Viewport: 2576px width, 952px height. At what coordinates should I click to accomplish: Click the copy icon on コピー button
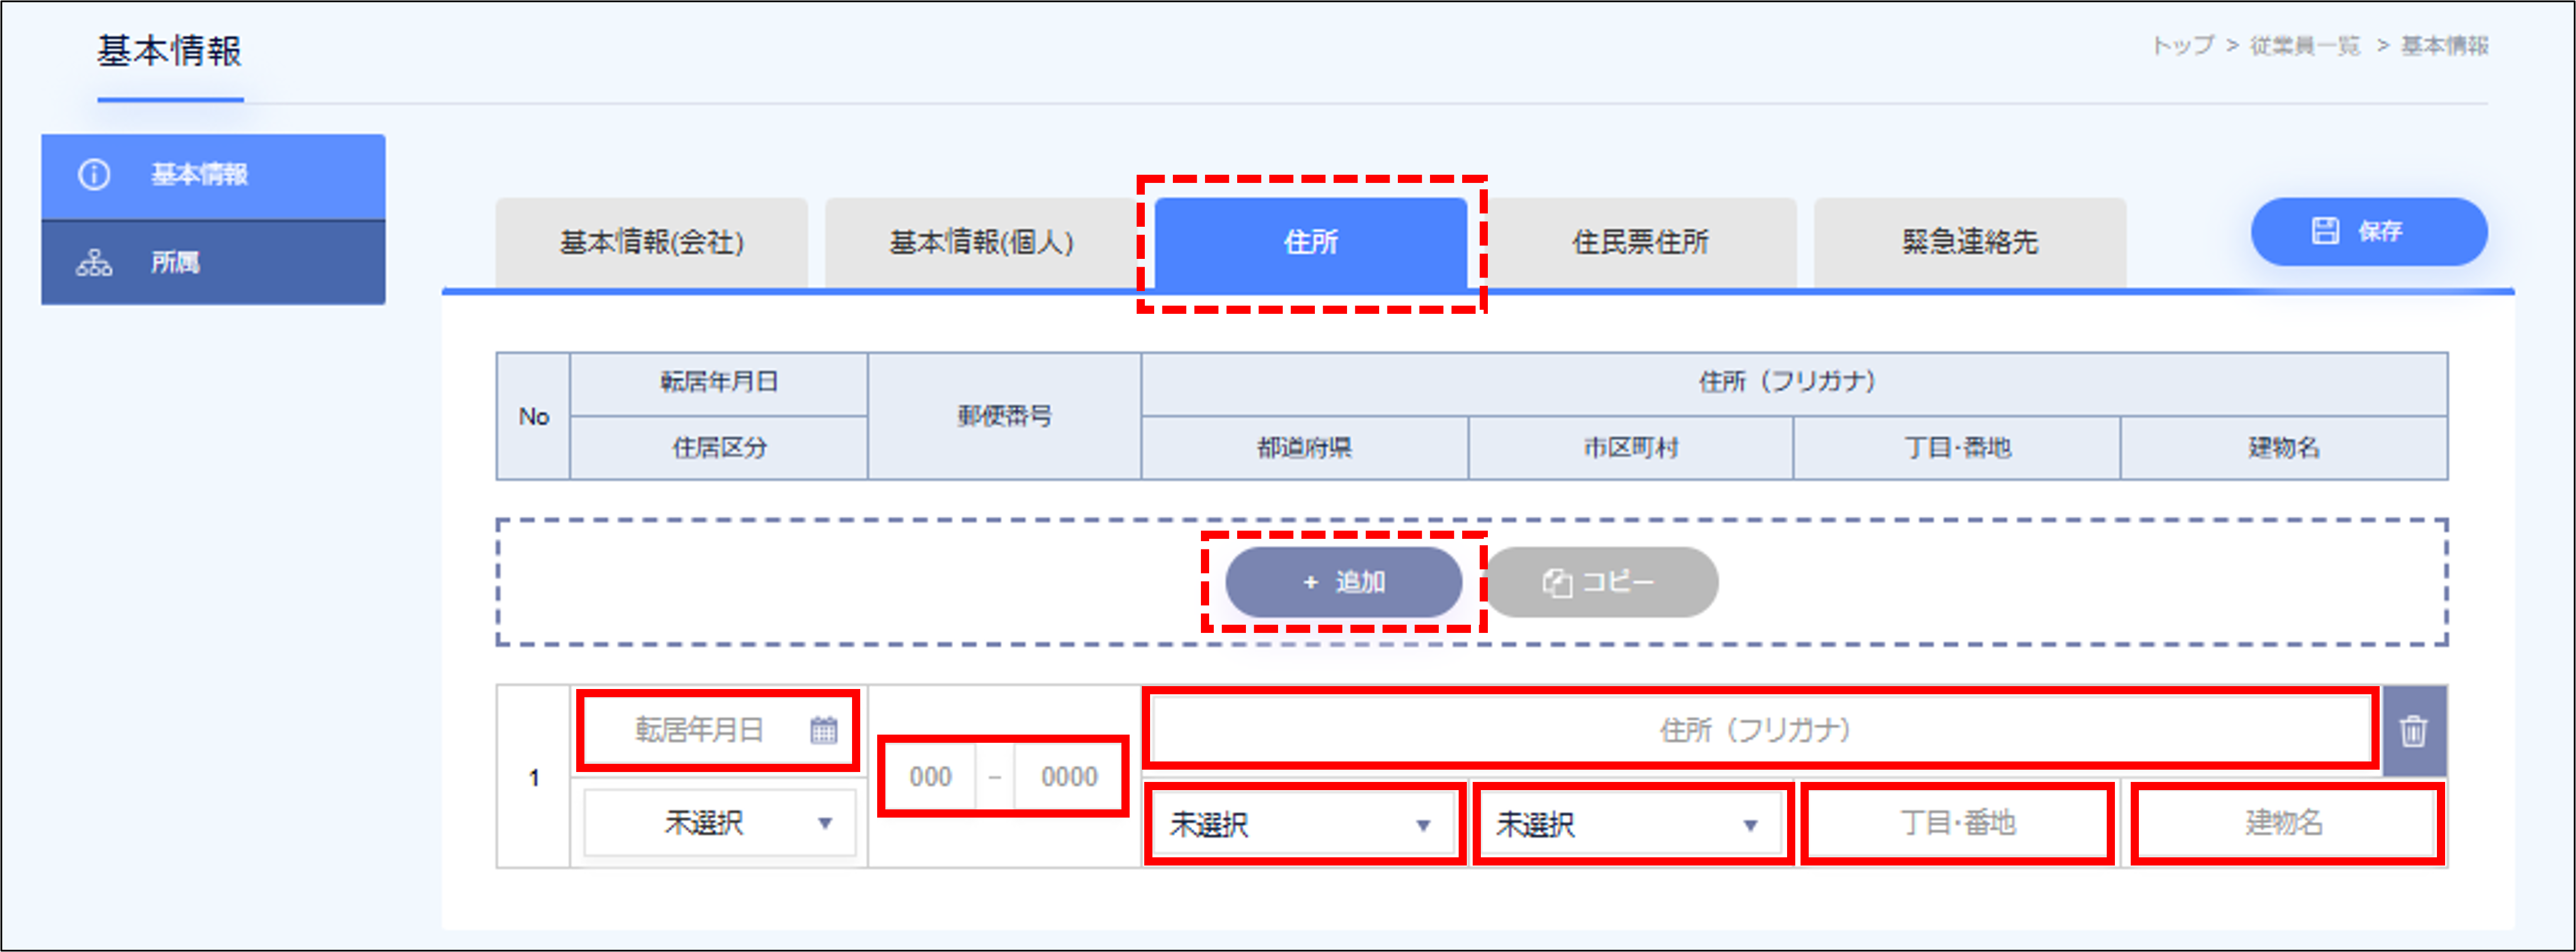coord(1557,583)
